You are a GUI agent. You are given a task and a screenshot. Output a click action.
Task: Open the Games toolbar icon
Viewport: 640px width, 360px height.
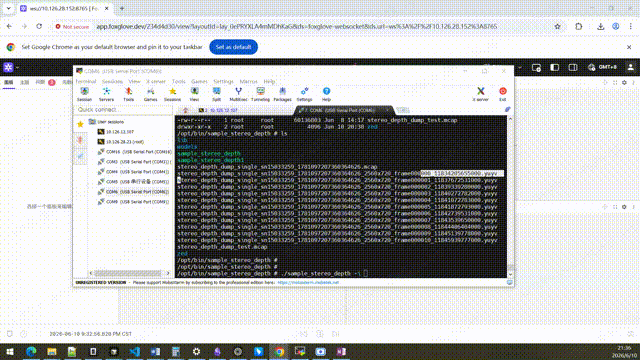click(151, 94)
